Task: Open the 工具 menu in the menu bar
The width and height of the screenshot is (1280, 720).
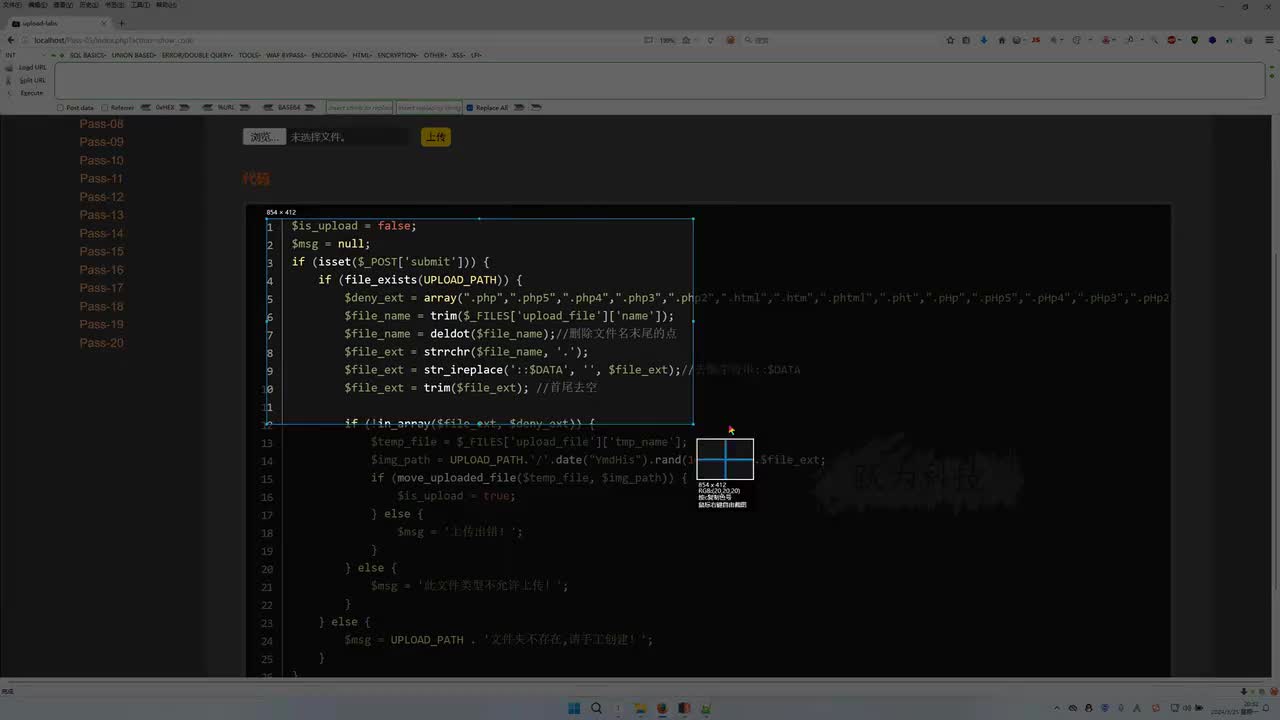Action: click(x=141, y=5)
